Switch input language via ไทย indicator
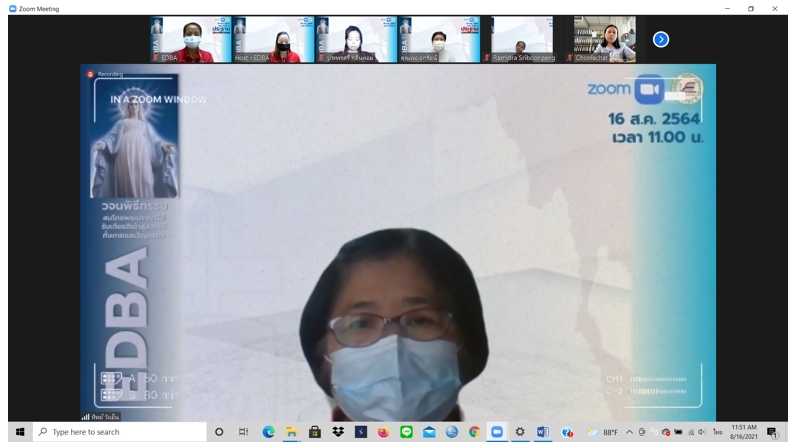 717,432
